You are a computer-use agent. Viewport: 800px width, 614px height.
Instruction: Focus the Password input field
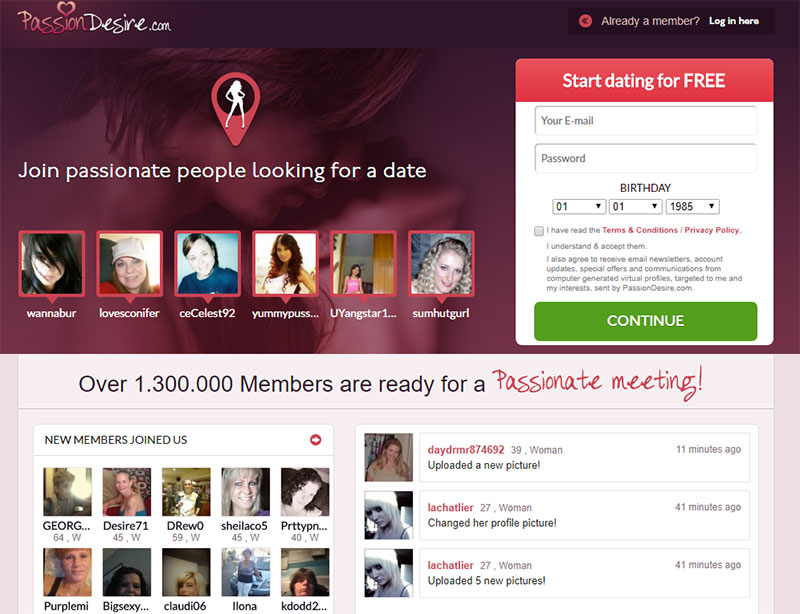tap(645, 158)
